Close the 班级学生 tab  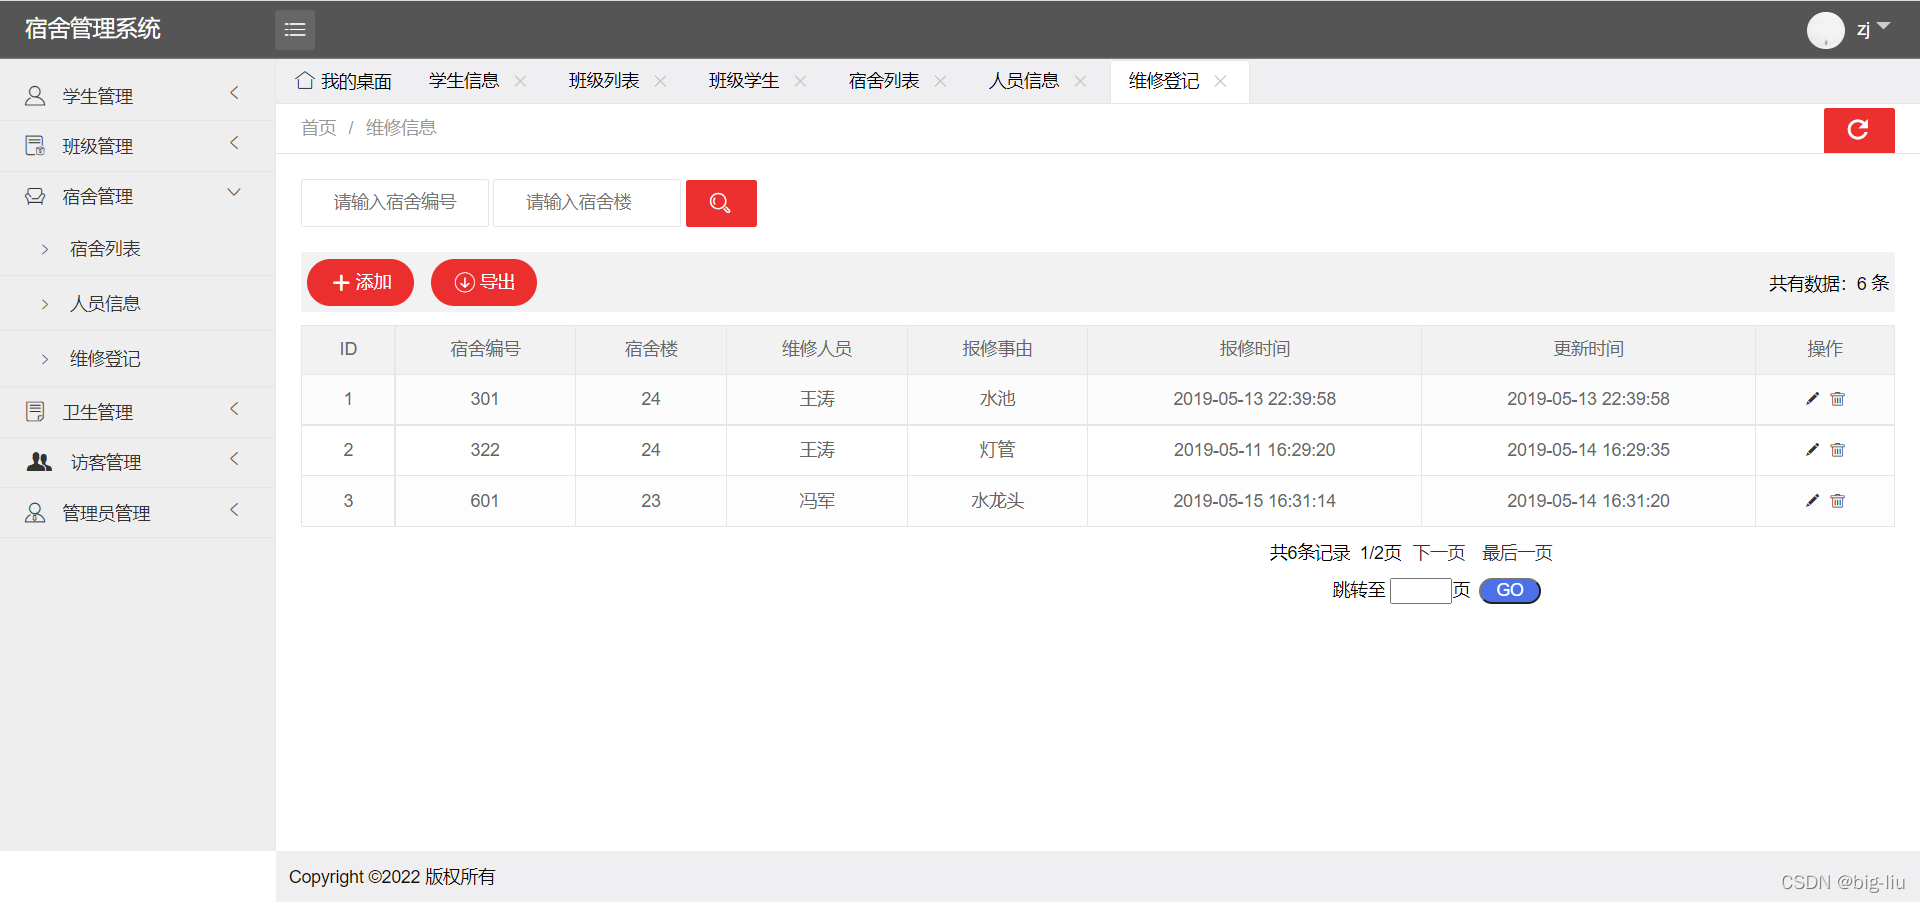tap(801, 81)
